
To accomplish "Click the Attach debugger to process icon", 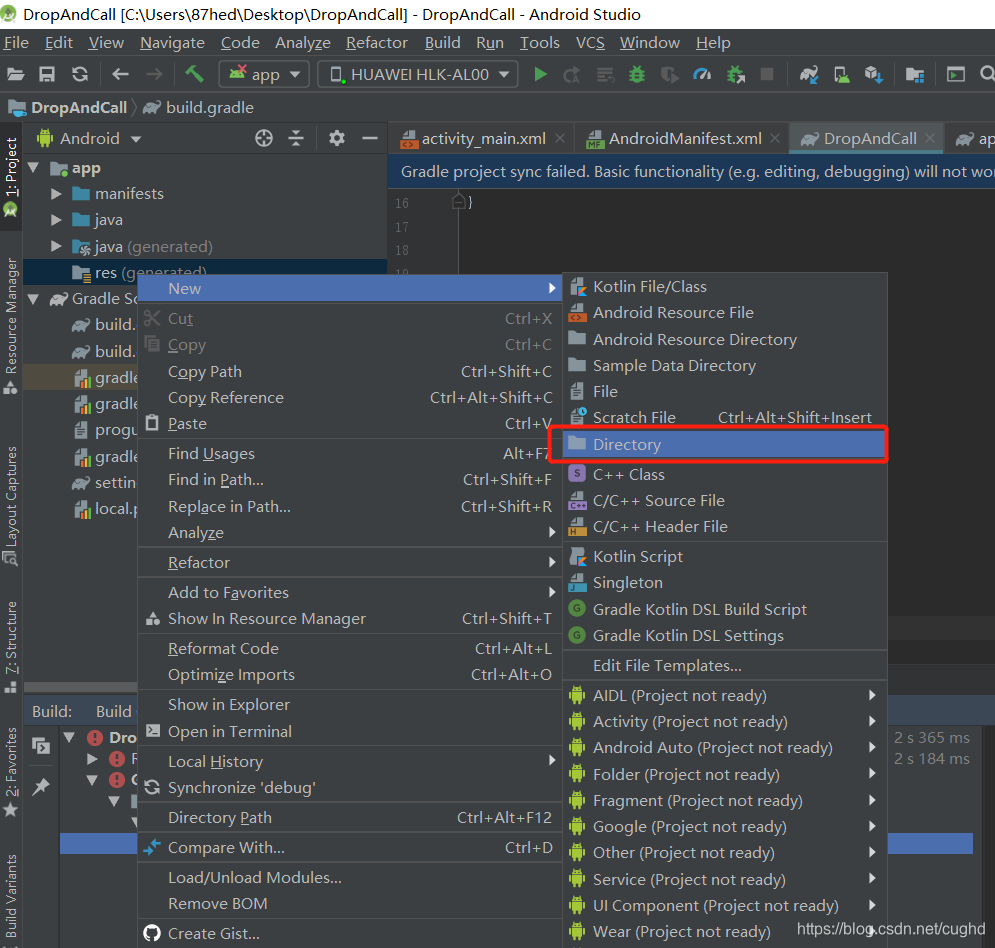I will [735, 74].
